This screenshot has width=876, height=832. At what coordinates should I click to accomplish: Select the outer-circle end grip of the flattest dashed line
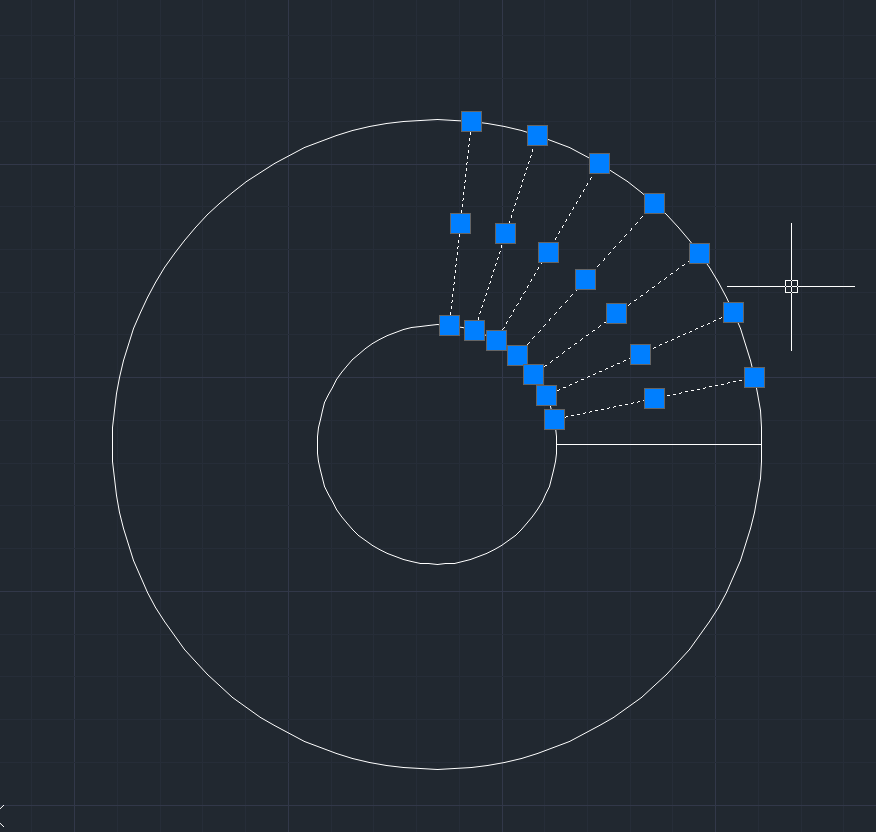tap(754, 378)
